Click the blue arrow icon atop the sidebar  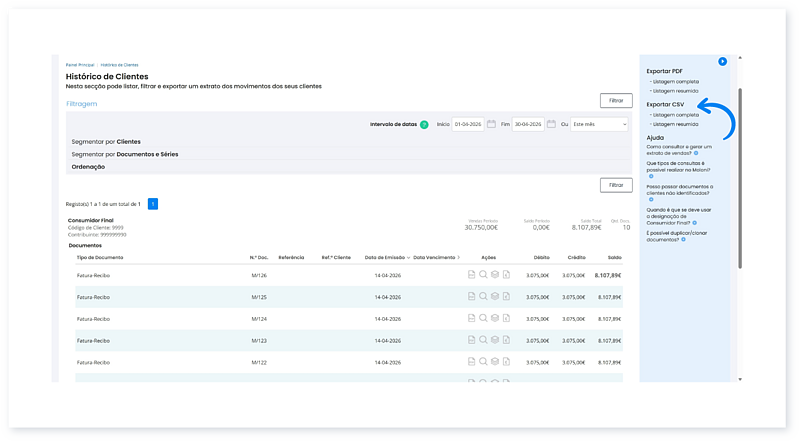[722, 61]
